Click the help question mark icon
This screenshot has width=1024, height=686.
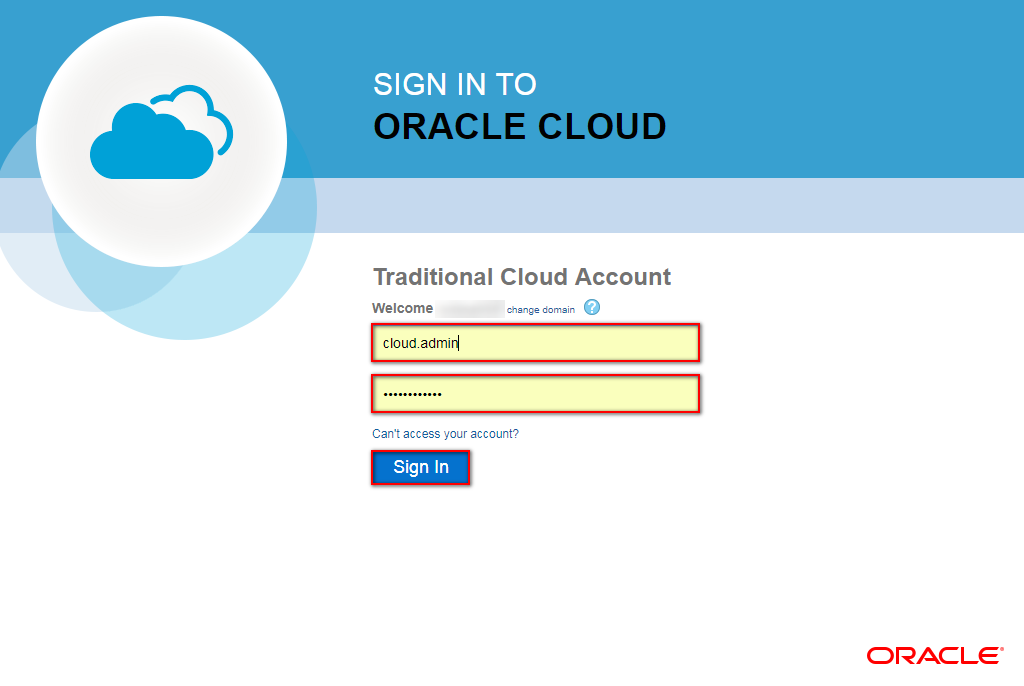(592, 308)
